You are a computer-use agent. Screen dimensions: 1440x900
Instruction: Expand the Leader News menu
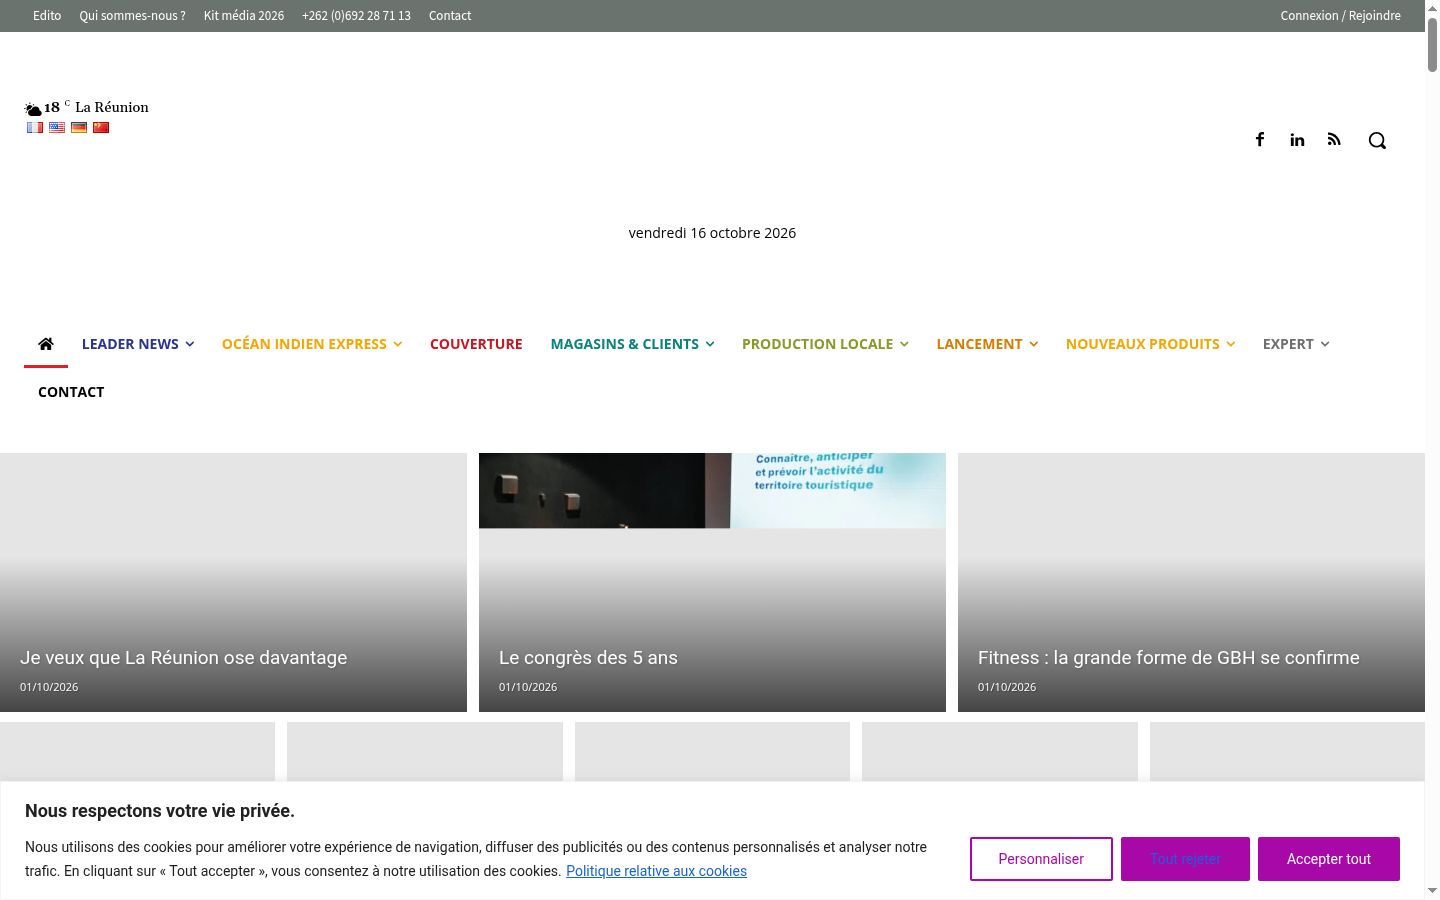(x=138, y=344)
